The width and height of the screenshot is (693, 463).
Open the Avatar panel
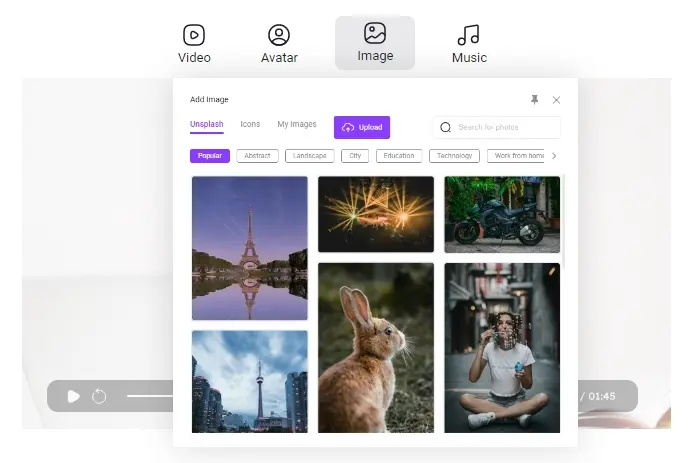click(x=279, y=44)
